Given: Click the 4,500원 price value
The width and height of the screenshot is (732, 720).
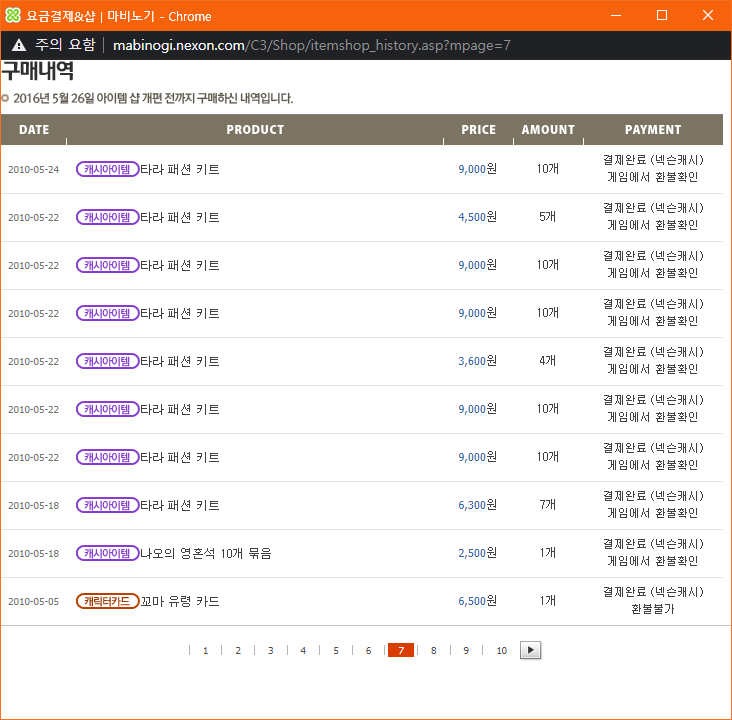Looking at the screenshot, I should pyautogui.click(x=478, y=217).
